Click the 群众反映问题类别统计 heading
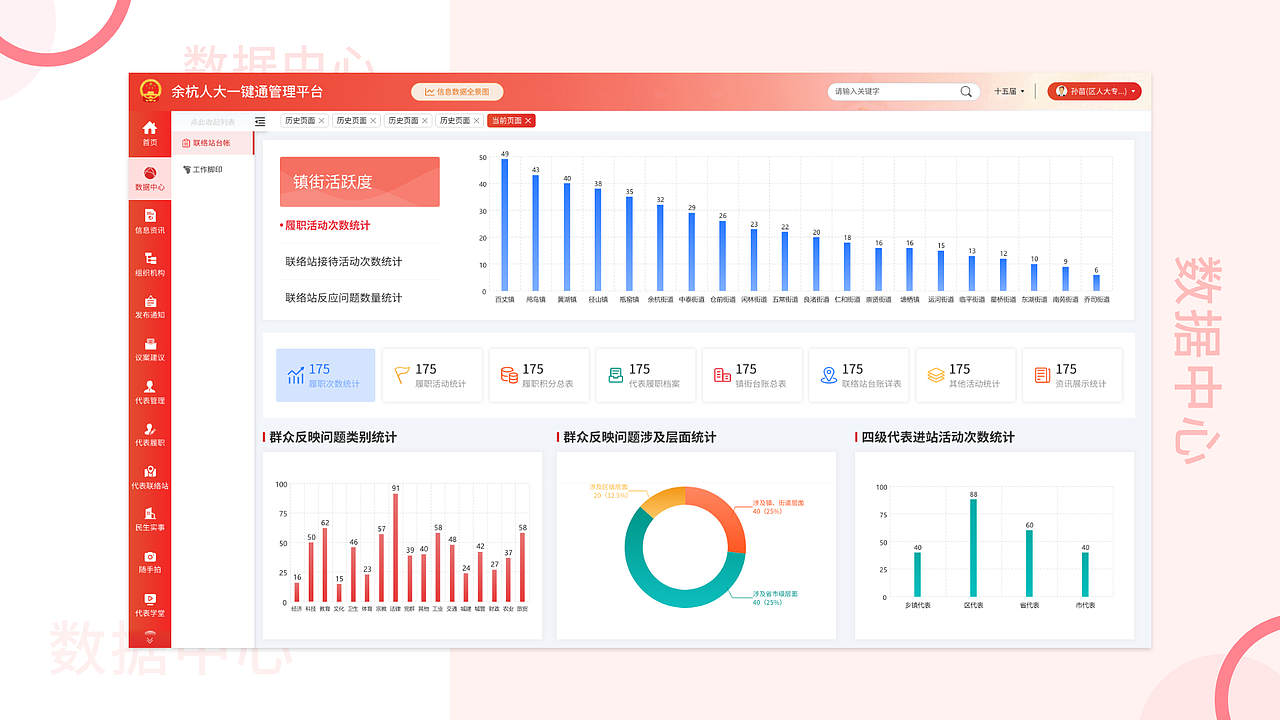This screenshot has width=1280, height=720. (x=332, y=437)
